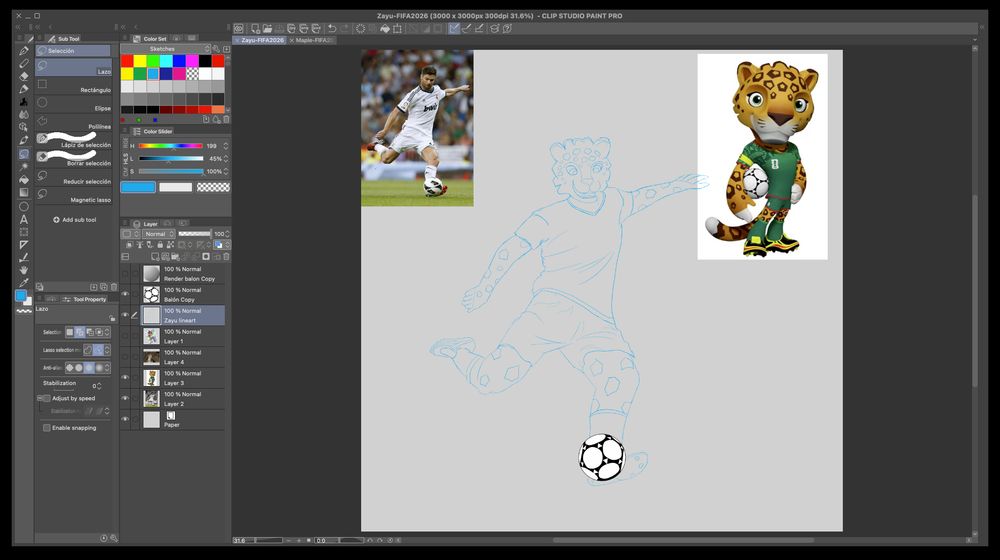This screenshot has height=560, width=1000.
Task: Click Add sub tool button
Action: [75, 219]
